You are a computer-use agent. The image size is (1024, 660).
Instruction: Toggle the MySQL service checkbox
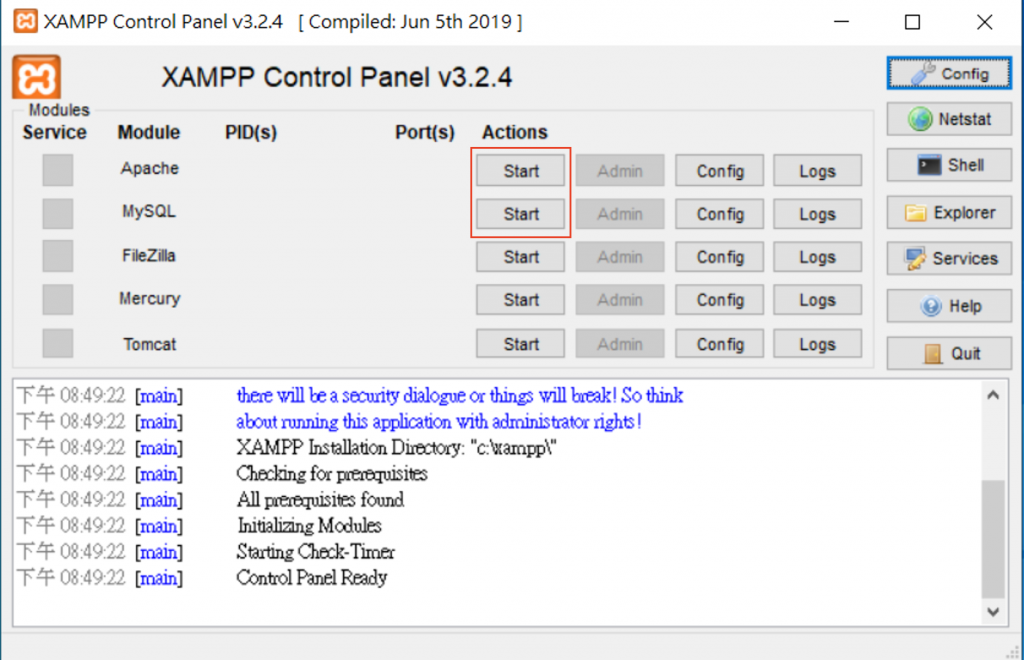[x=57, y=213]
